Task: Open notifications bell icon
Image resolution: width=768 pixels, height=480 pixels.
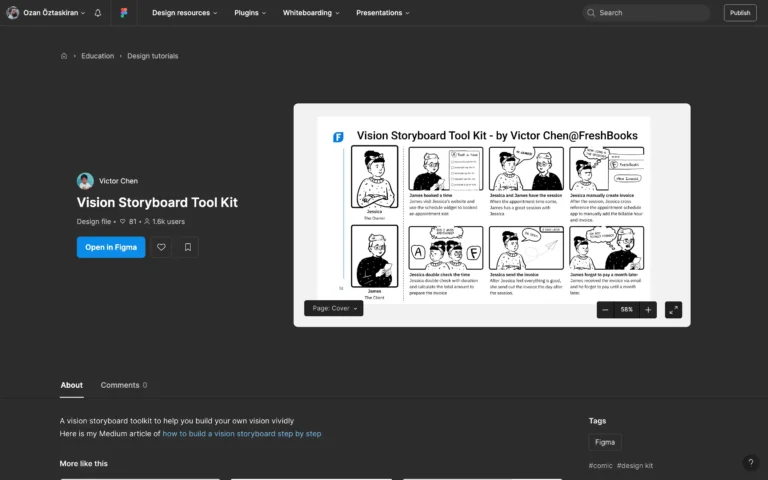Action: tap(98, 13)
